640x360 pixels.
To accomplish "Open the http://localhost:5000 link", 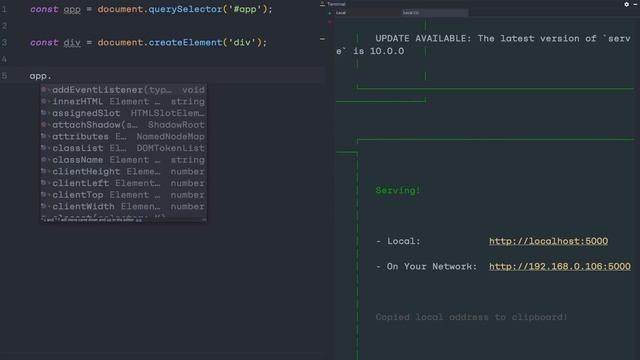I will point(548,241).
